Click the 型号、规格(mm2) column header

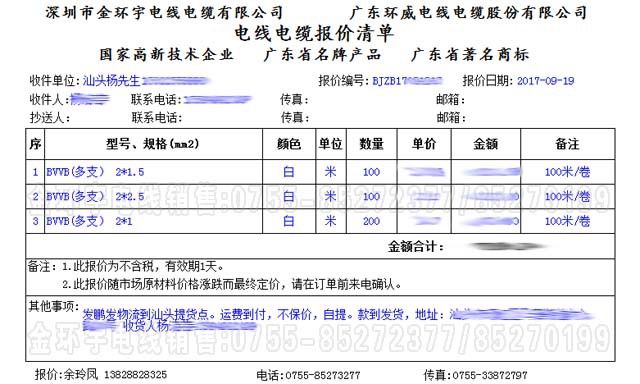click(x=152, y=144)
